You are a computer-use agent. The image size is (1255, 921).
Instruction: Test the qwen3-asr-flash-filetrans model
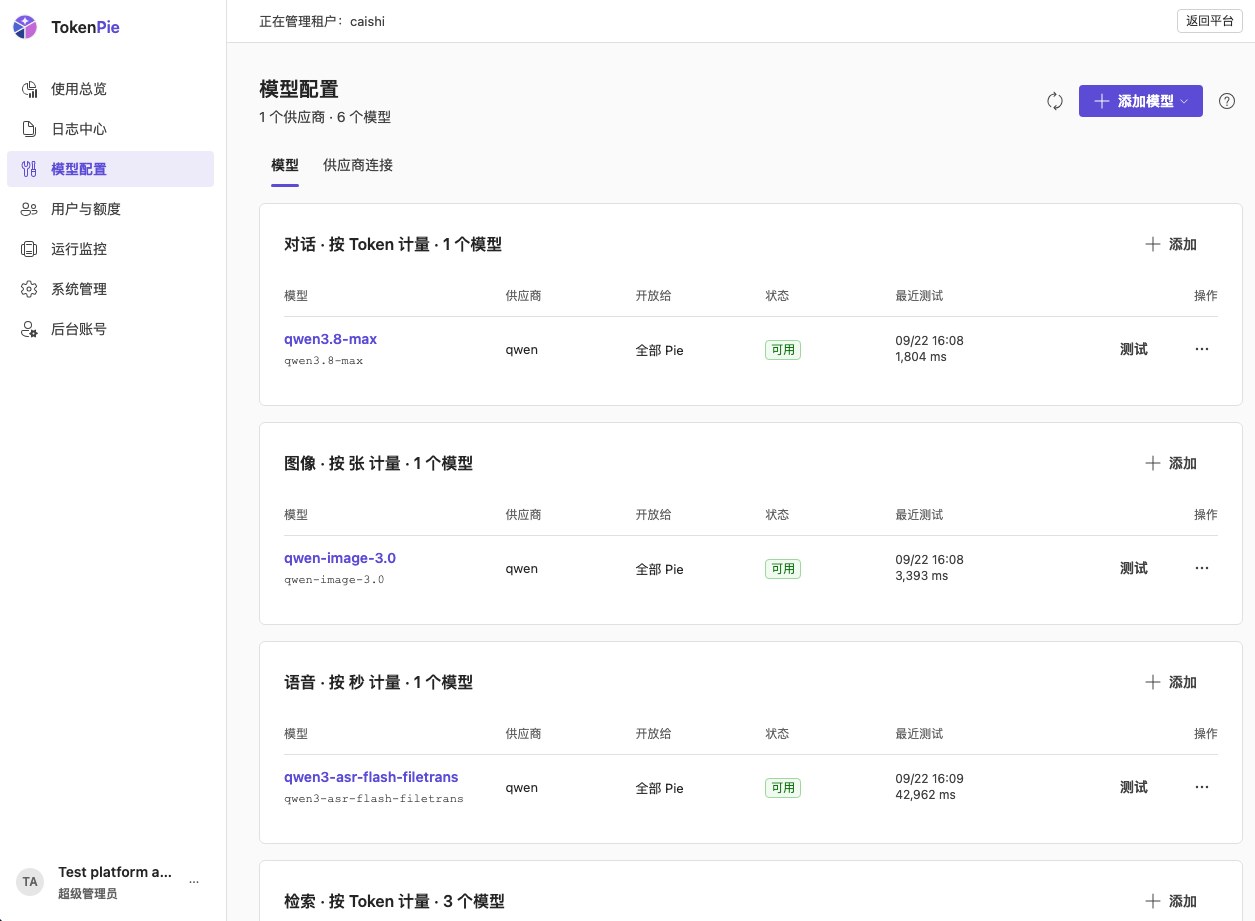pyautogui.click(x=1134, y=787)
